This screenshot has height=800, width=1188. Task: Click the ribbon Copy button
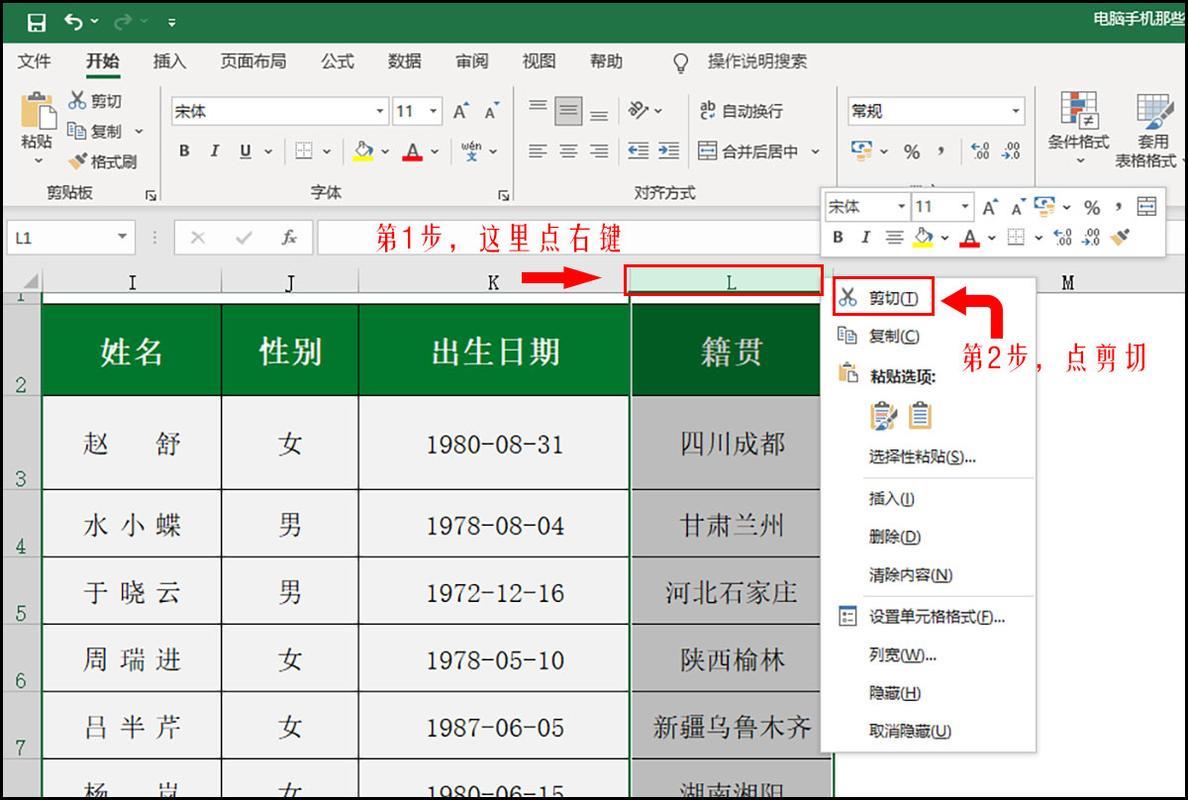95,131
